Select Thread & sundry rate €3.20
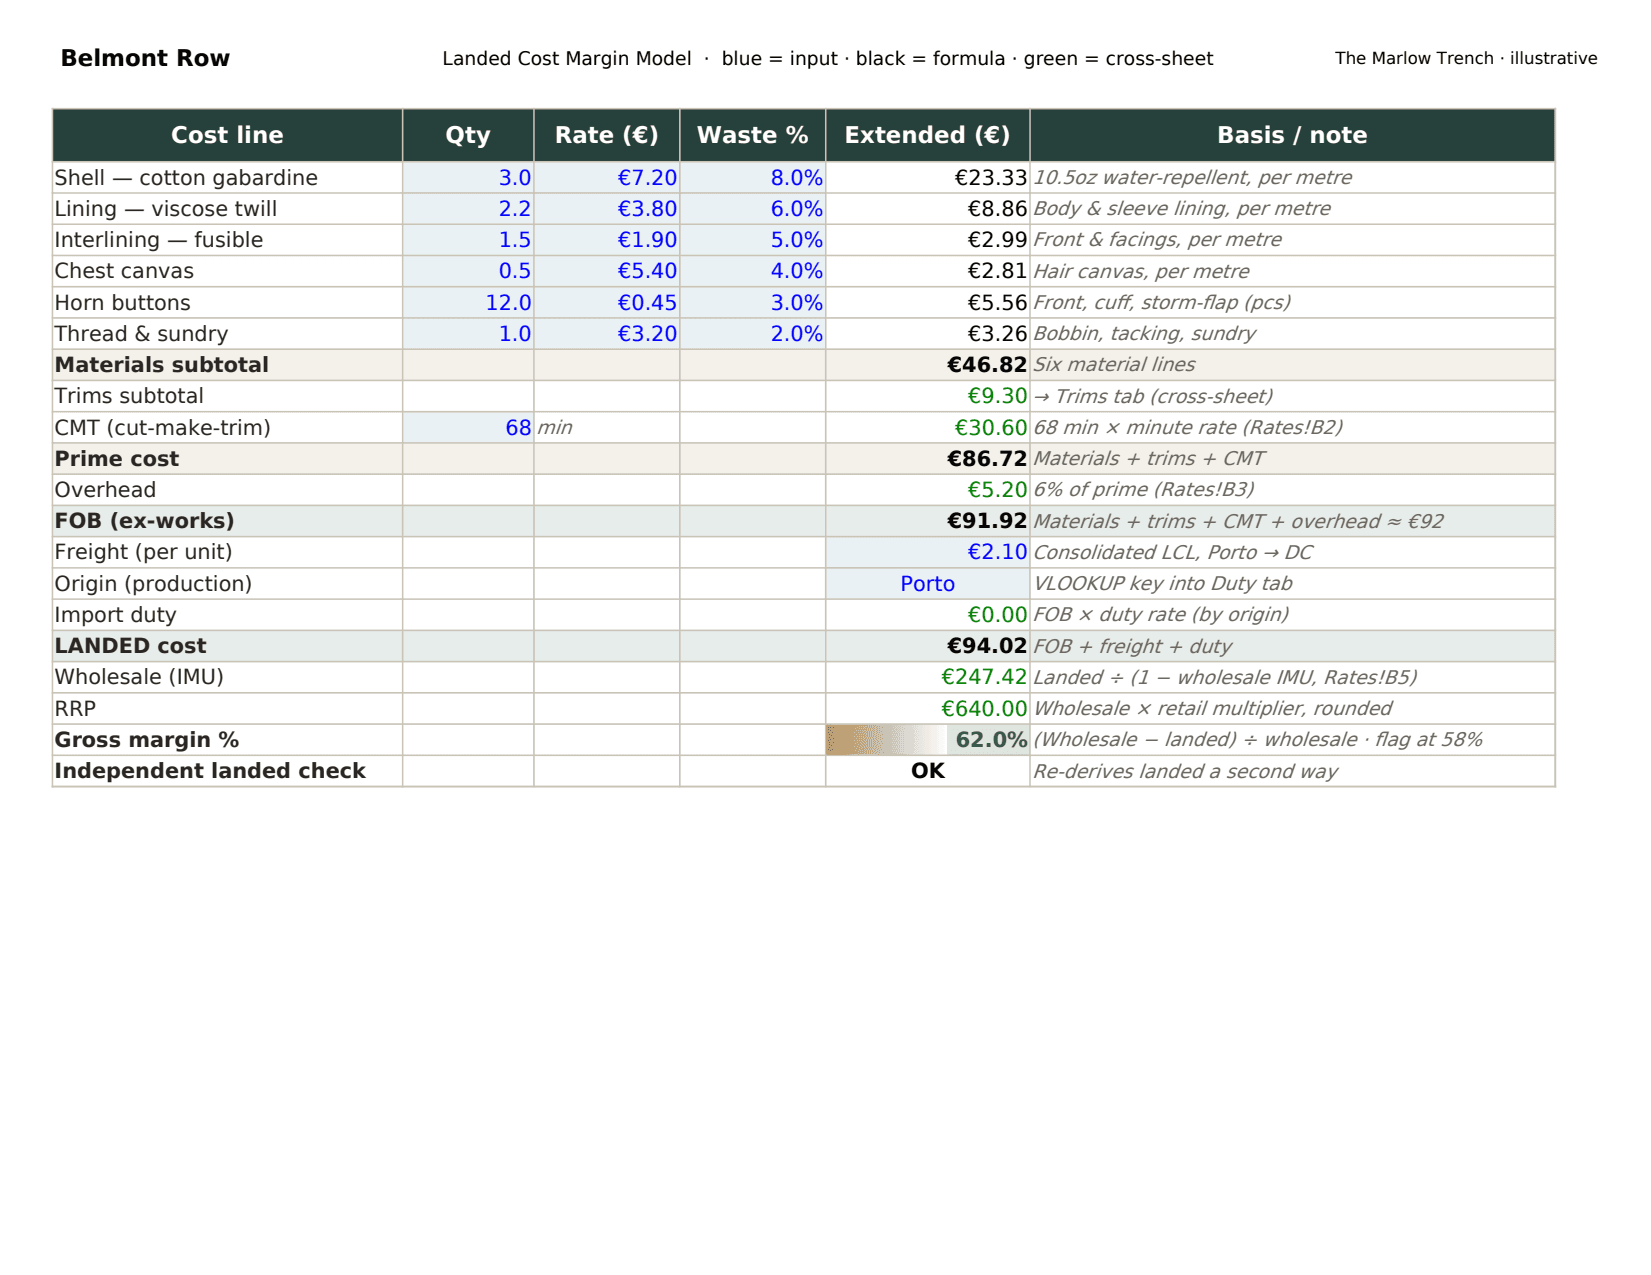This screenshot has width=1651, height=1275. point(607,334)
